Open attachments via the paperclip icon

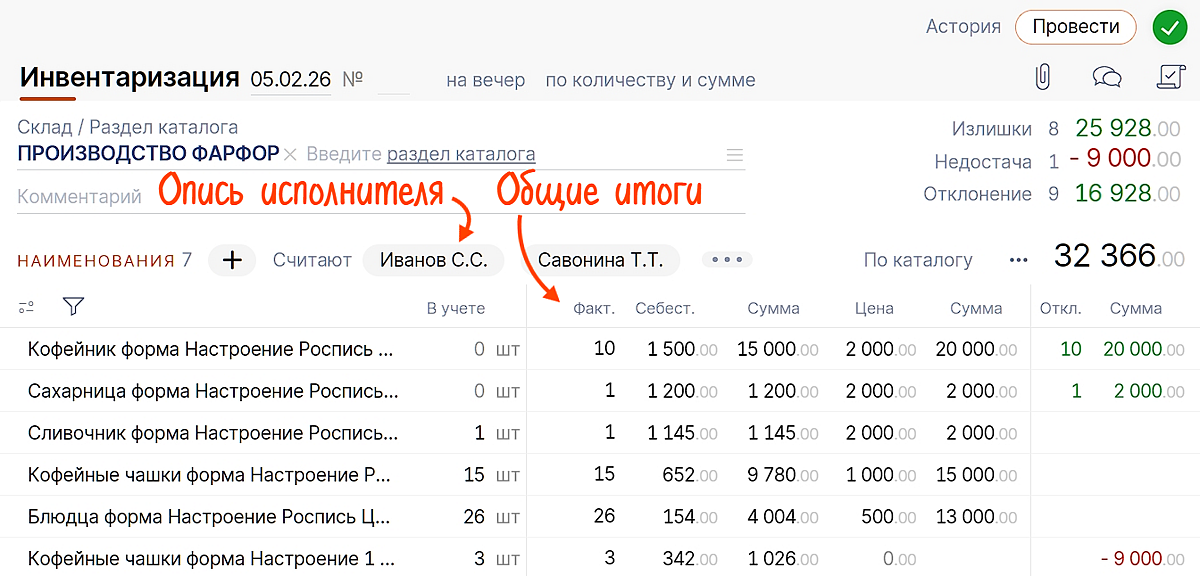[1042, 78]
